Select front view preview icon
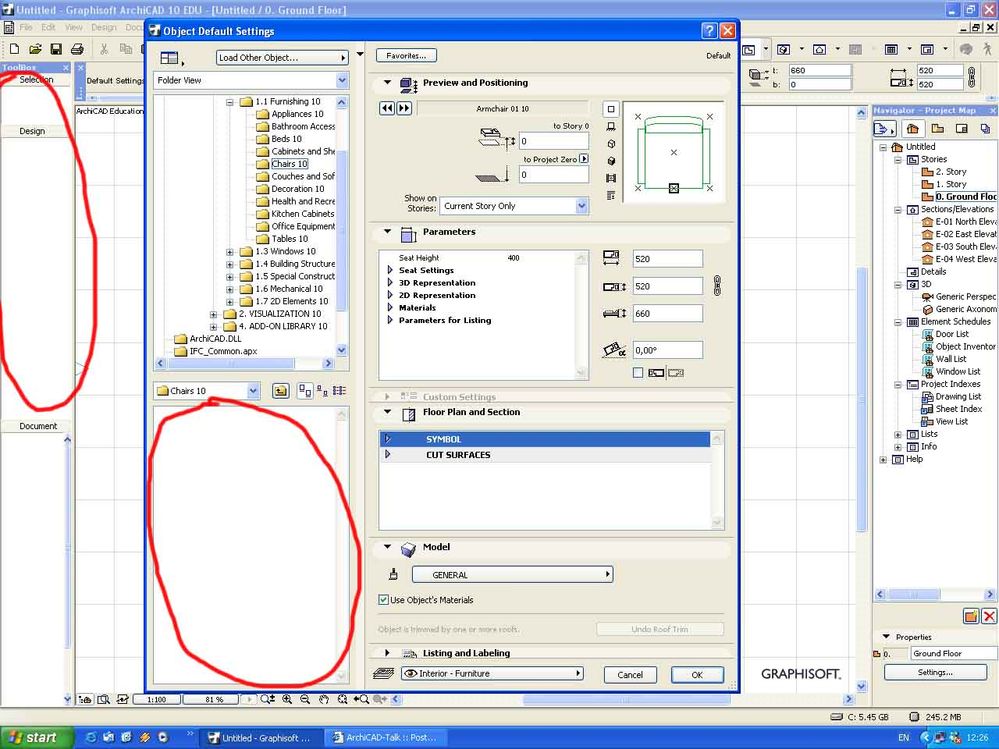Screen dimensions: 999x749 [611, 127]
